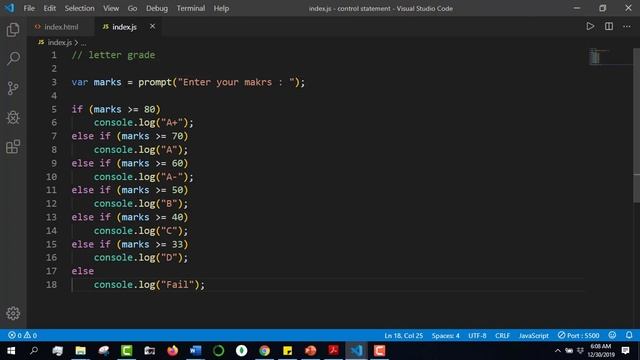Click the editor vertical scrollbar
This screenshot has height=360, width=640.
pos(636,125)
